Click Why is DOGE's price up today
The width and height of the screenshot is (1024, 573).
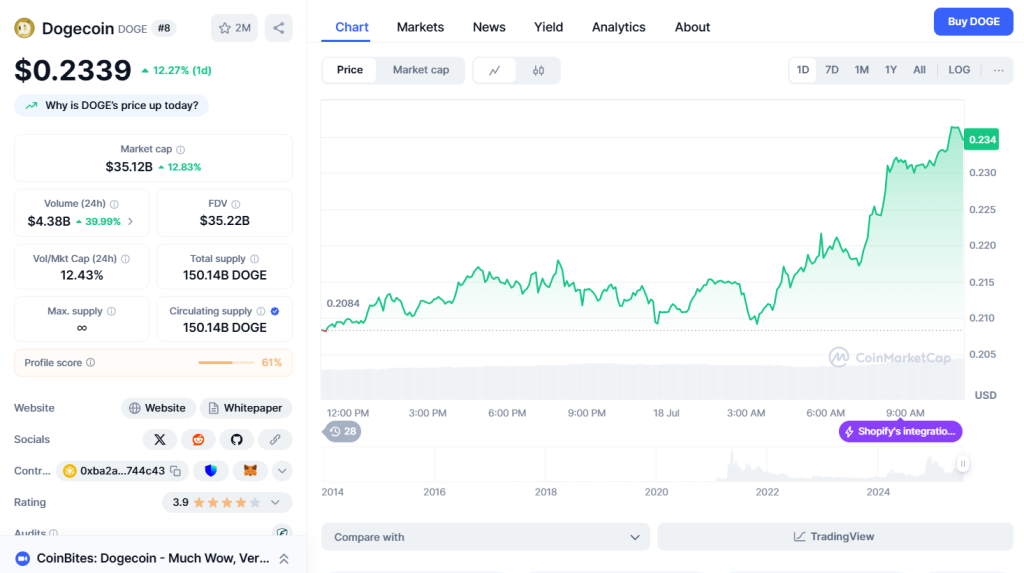coord(111,105)
